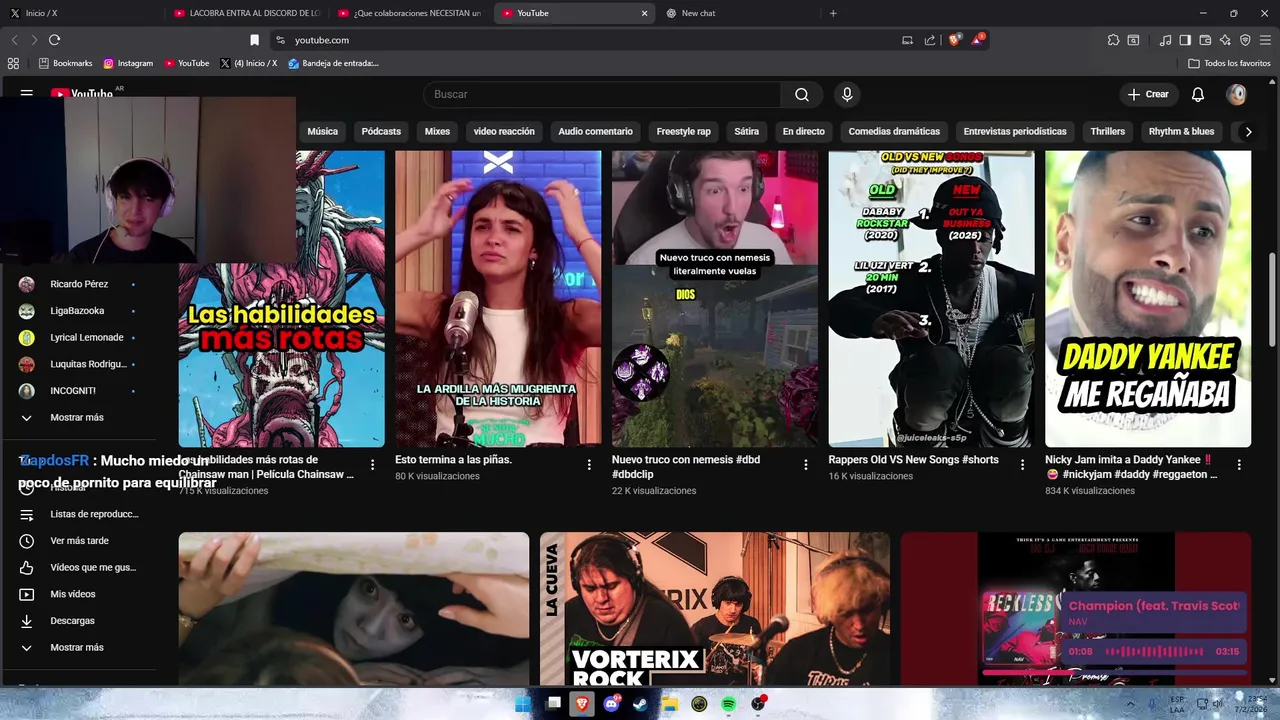Viewport: 1280px width, 720px height.
Task: Open Esto termina a las piñas thumbnail
Action: [x=498, y=299]
